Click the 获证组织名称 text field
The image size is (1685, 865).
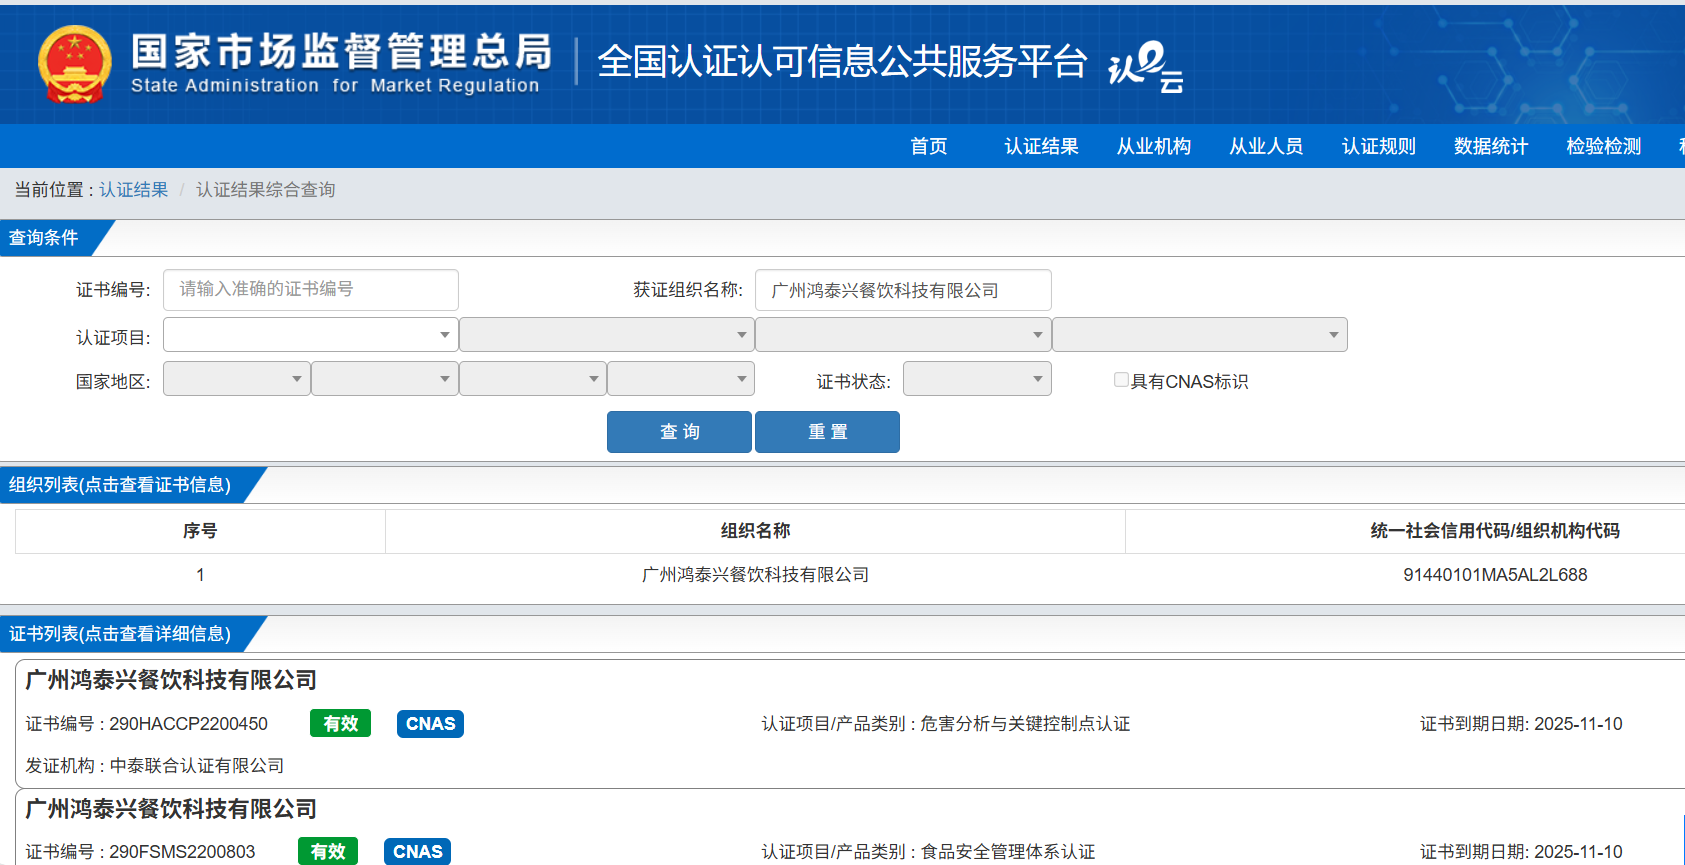tap(902, 290)
